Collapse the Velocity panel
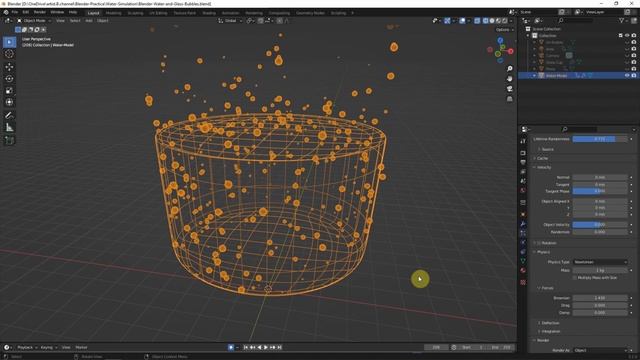 click(543, 167)
